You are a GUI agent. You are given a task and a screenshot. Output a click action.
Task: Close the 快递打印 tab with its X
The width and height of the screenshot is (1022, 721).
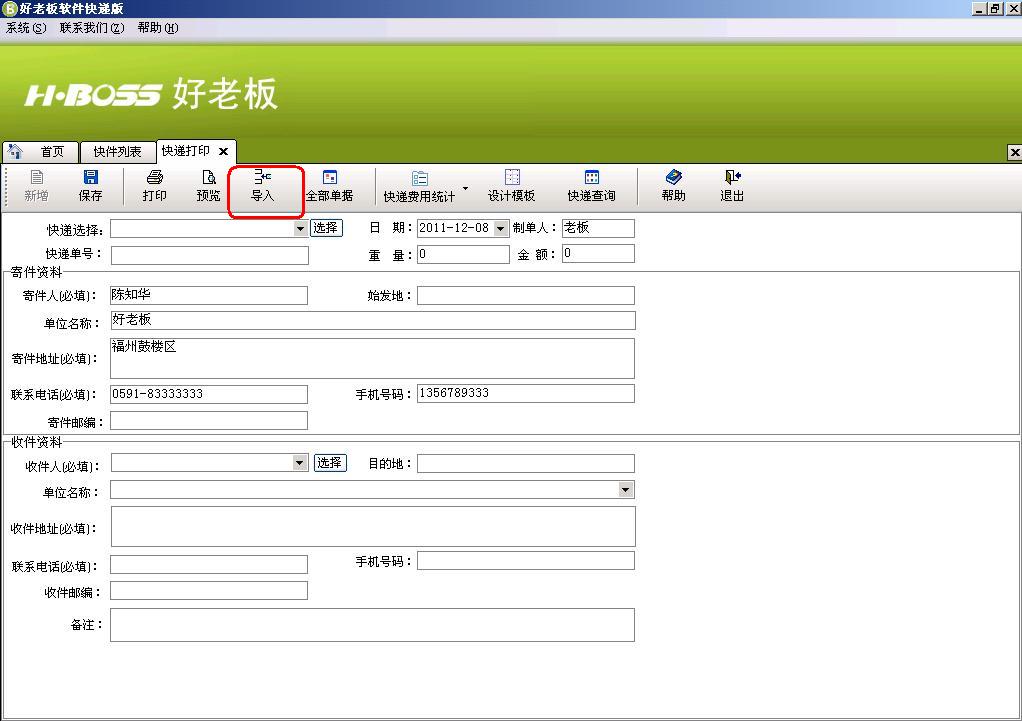click(x=224, y=151)
